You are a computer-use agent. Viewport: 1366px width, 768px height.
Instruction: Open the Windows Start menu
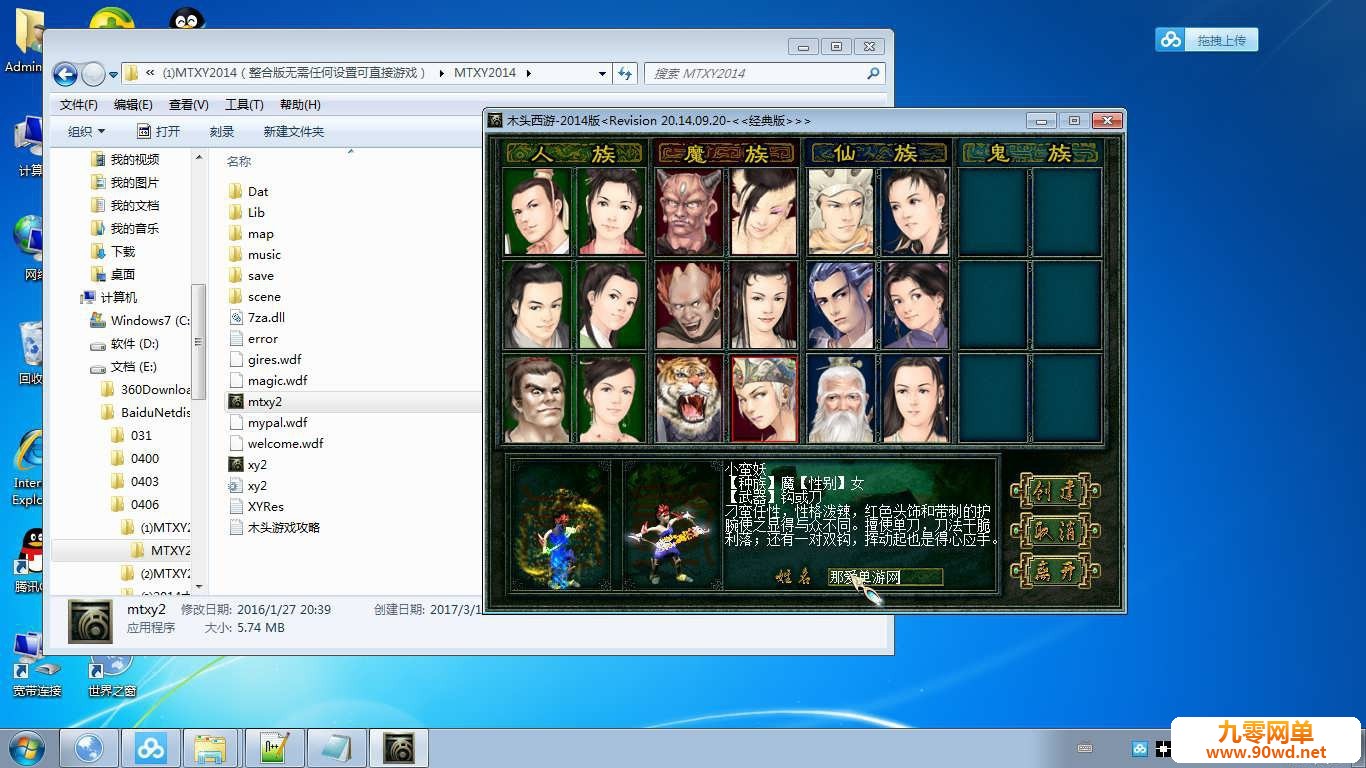pyautogui.click(x=26, y=748)
